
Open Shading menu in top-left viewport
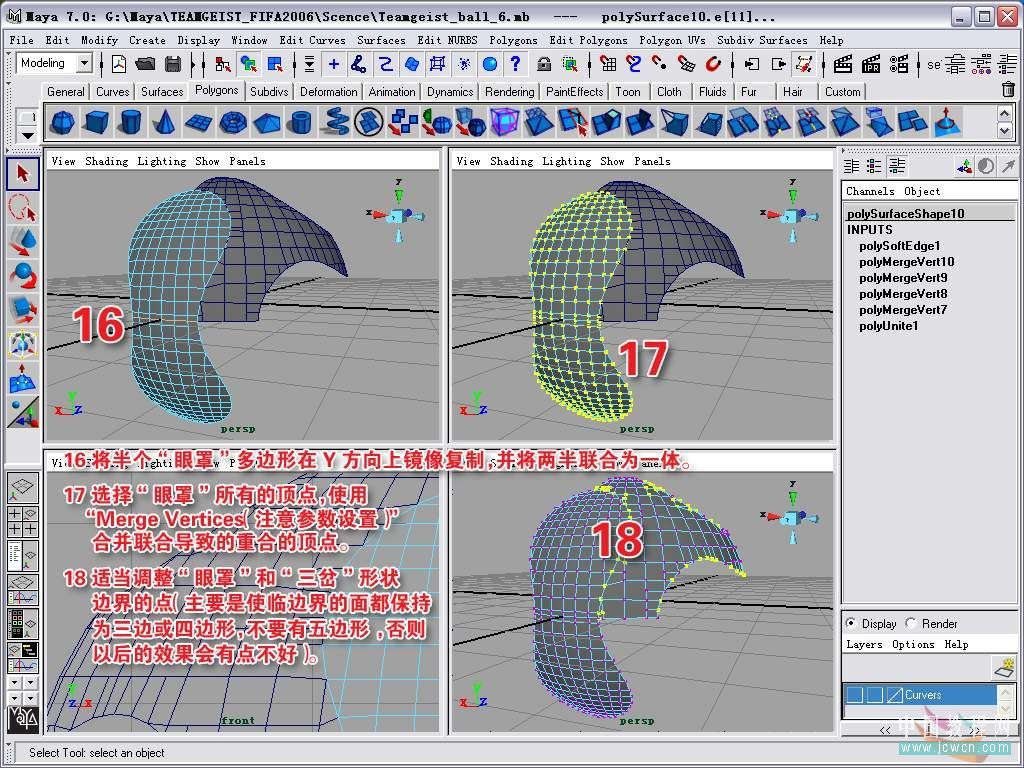[106, 161]
